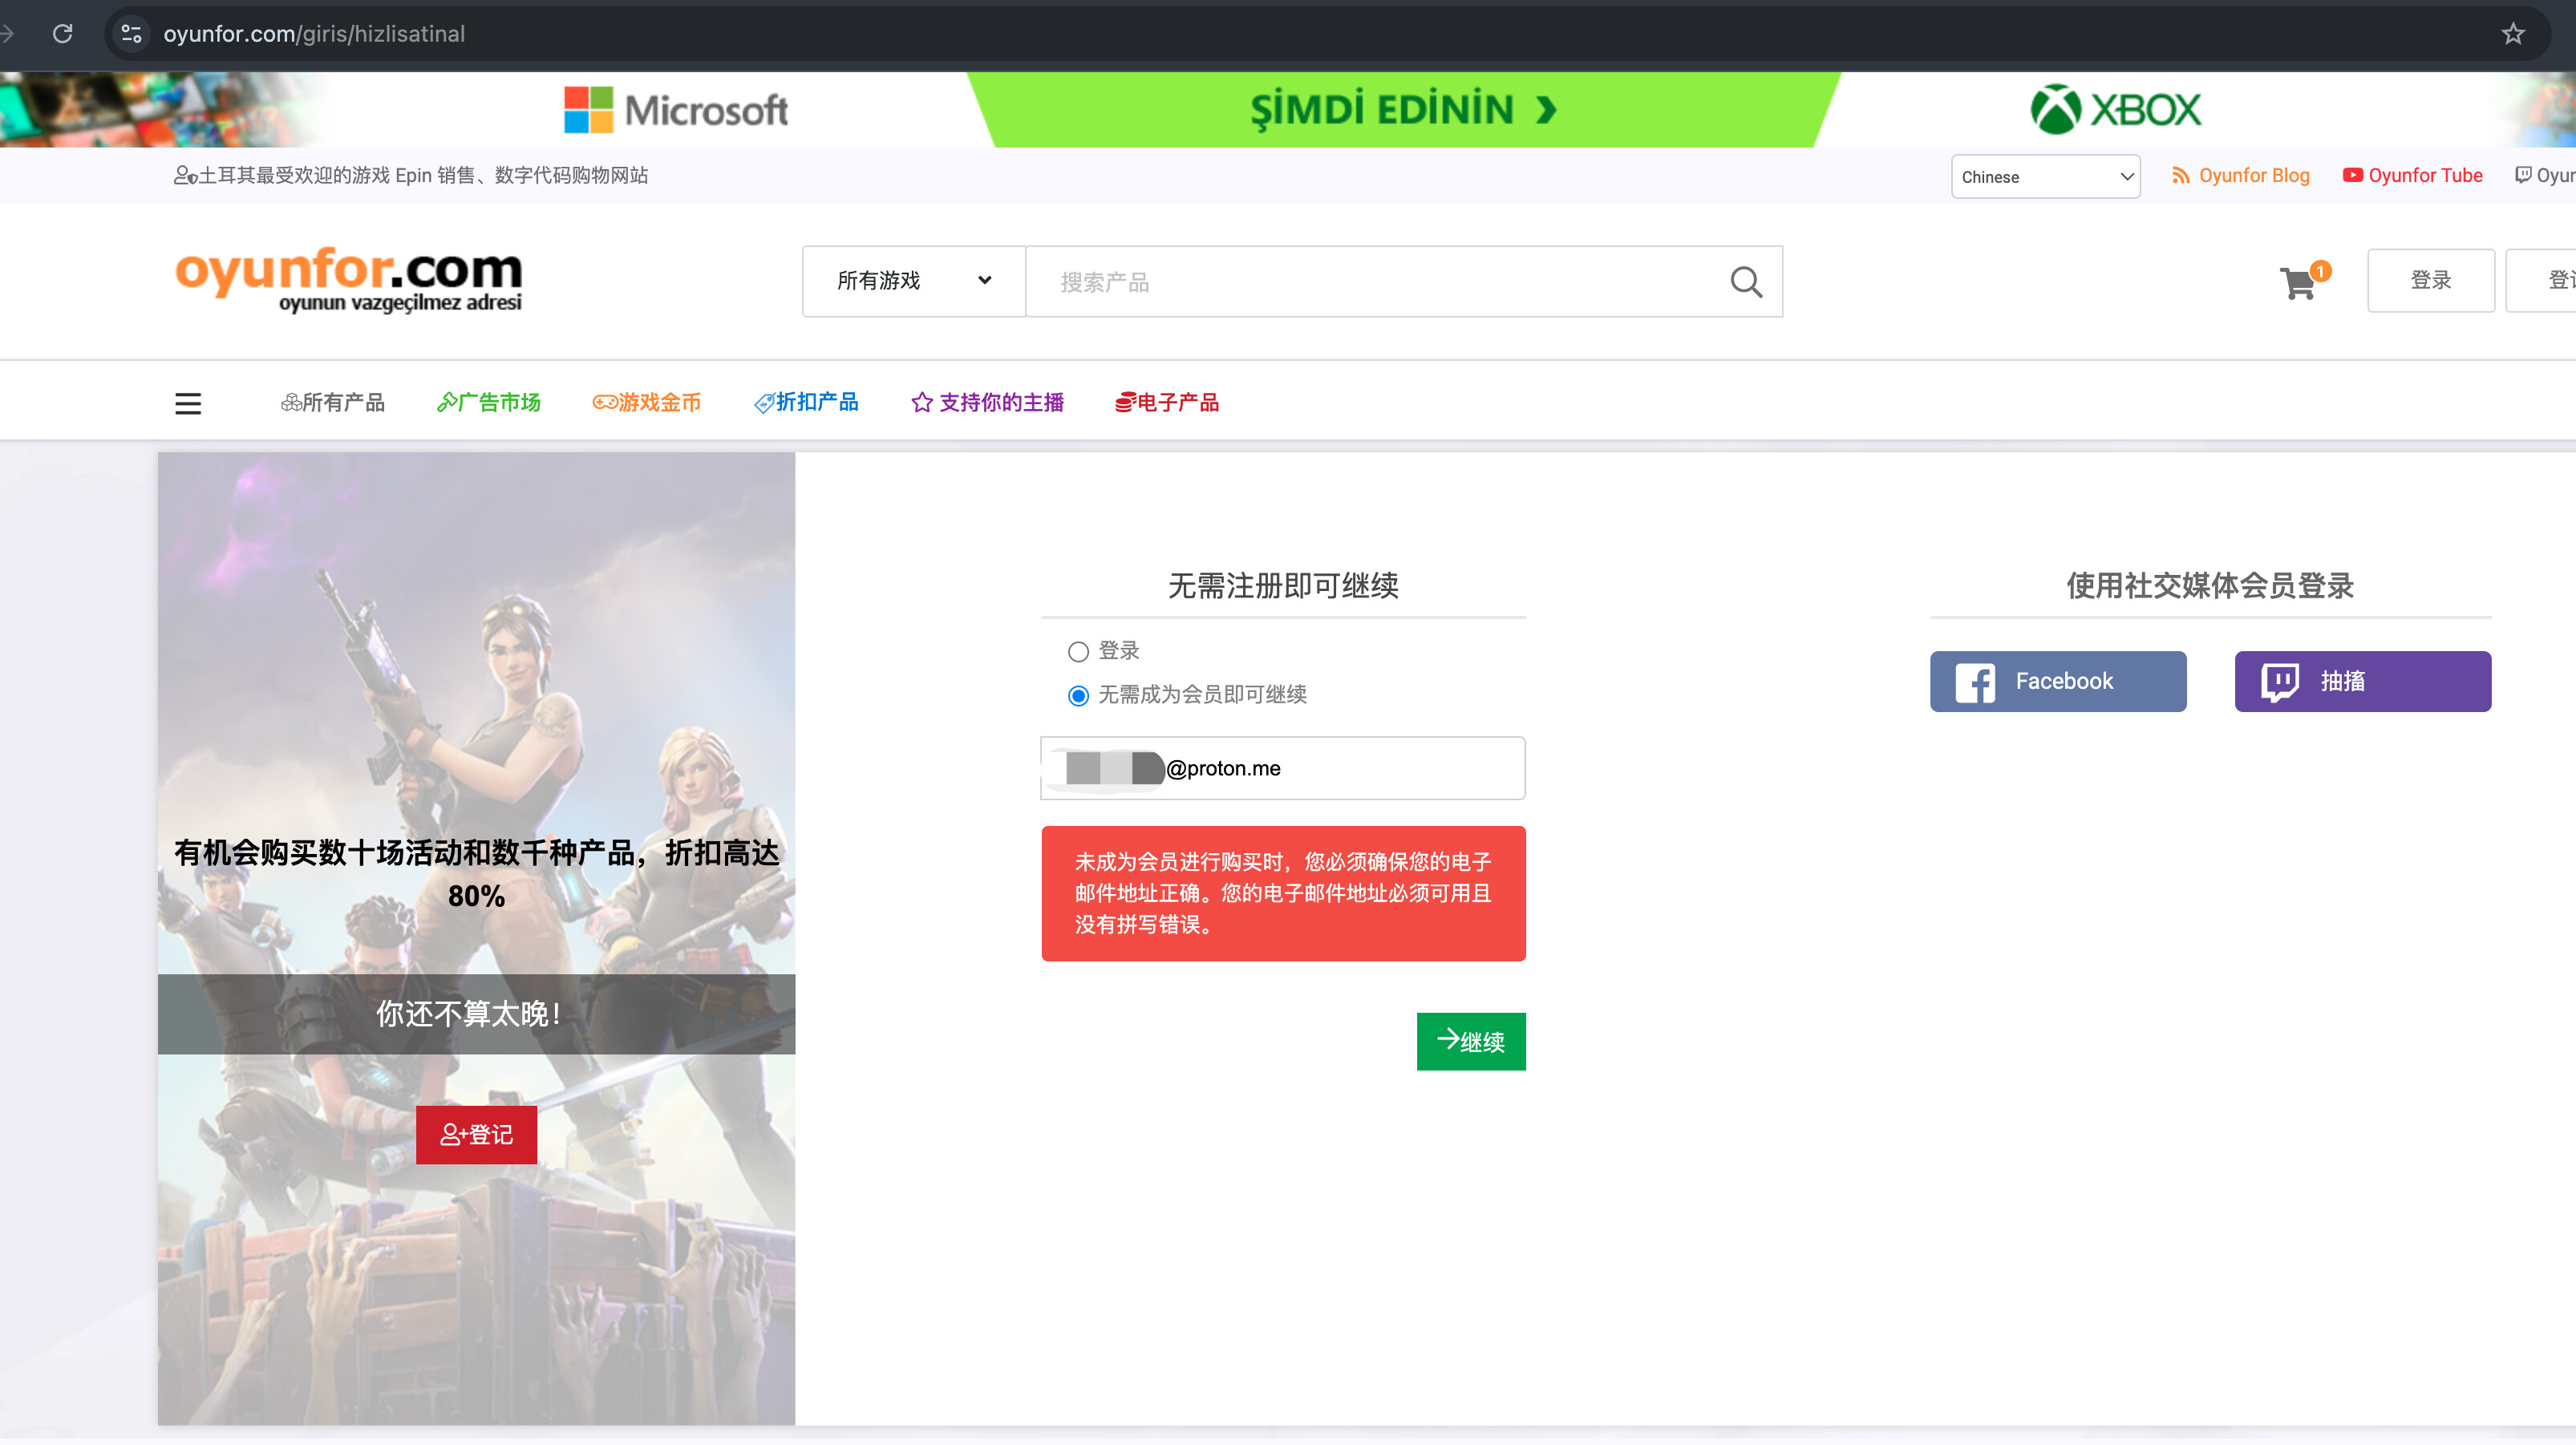
Task: Click the oyunfor.com address bar URL
Action: pos(314,34)
